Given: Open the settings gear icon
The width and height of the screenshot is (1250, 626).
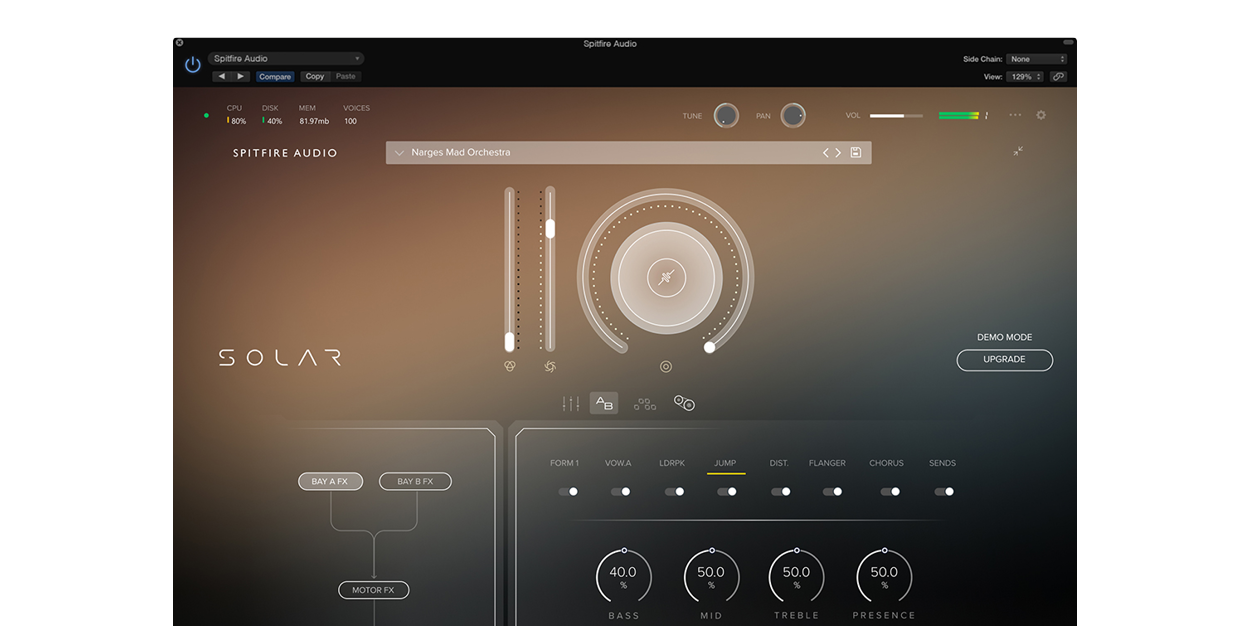Looking at the screenshot, I should 1041,115.
